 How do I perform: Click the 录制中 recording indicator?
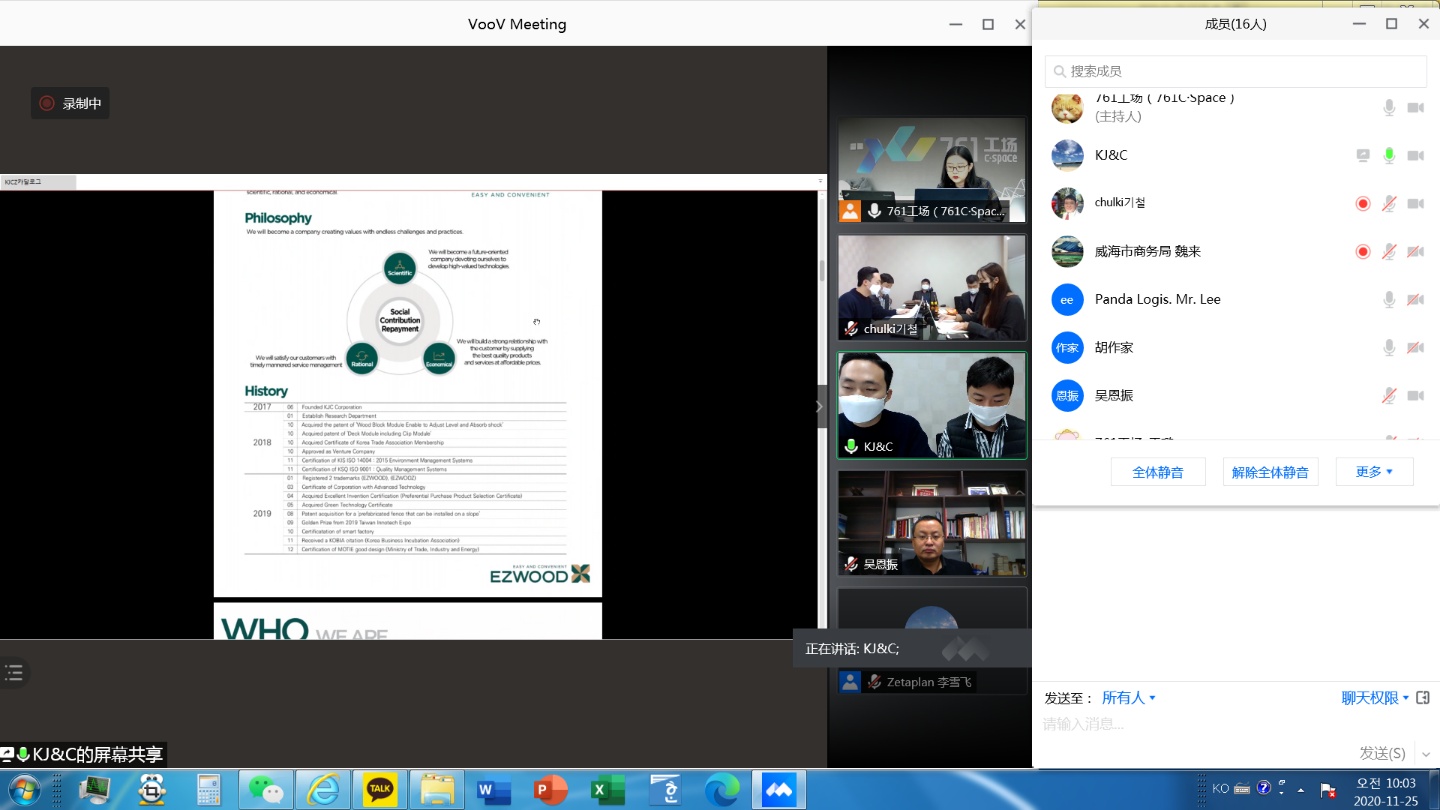[70, 103]
